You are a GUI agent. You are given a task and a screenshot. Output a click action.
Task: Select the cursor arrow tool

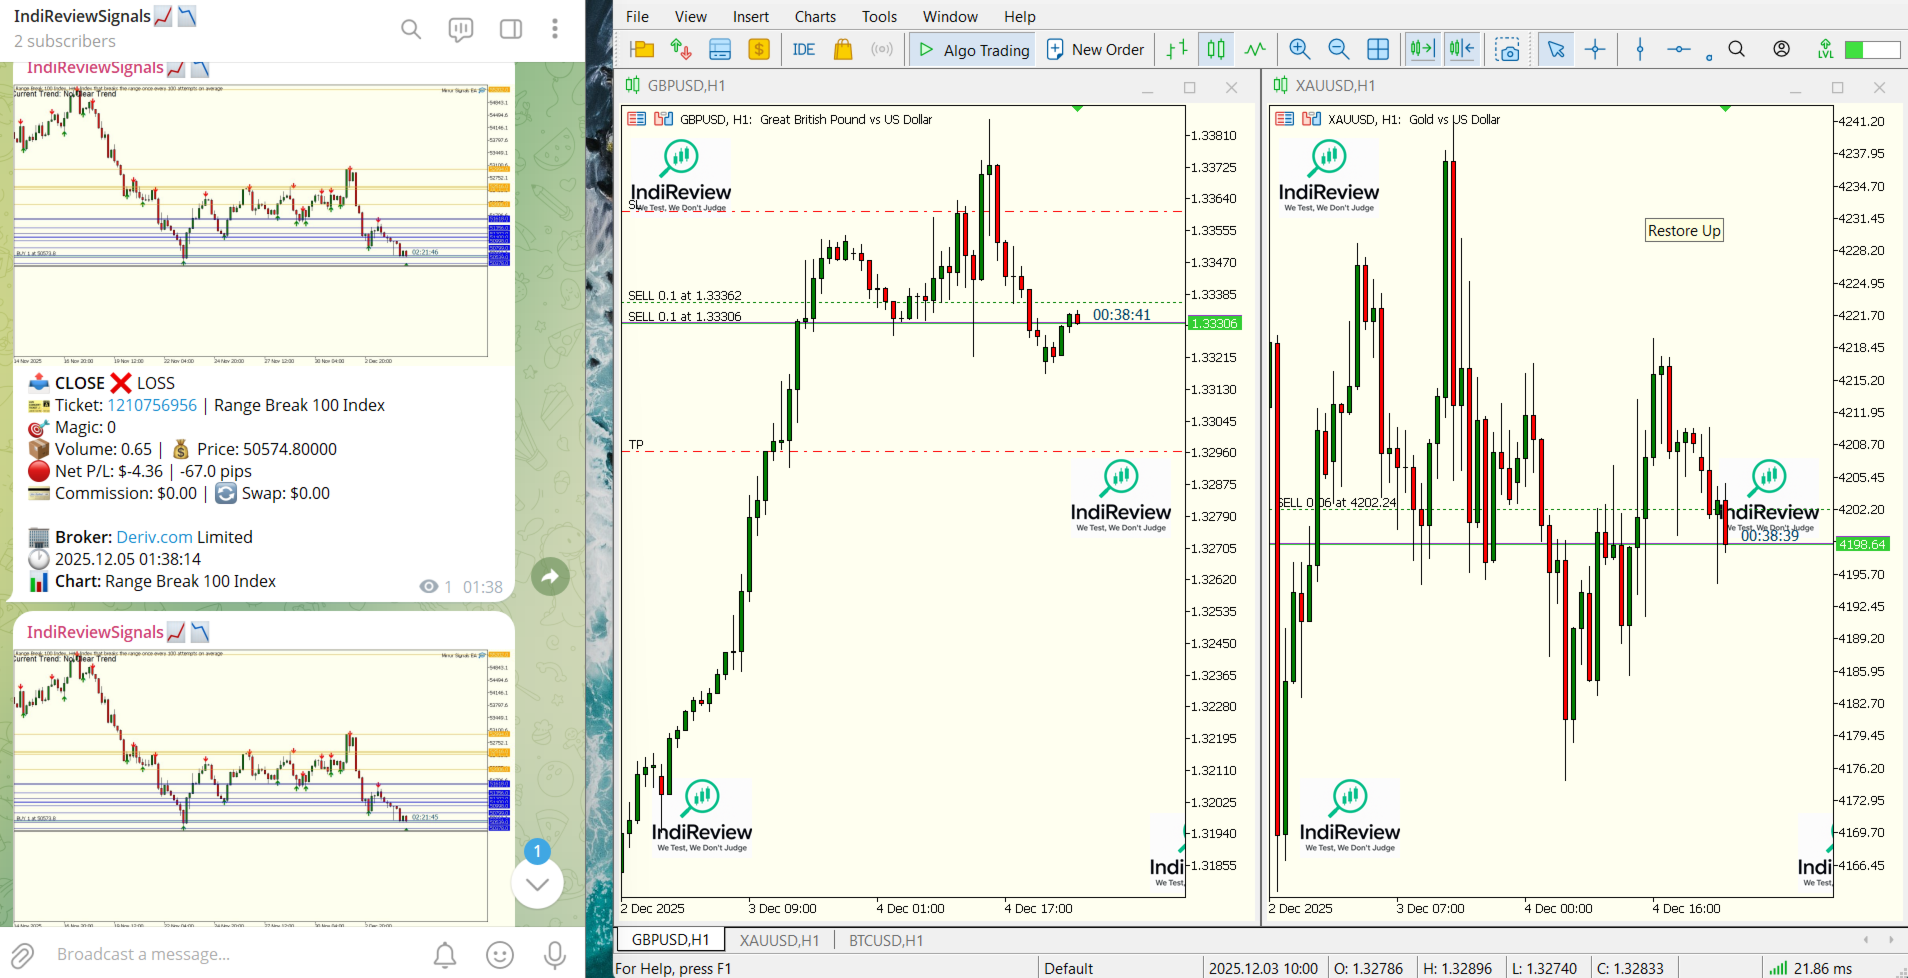(x=1556, y=49)
